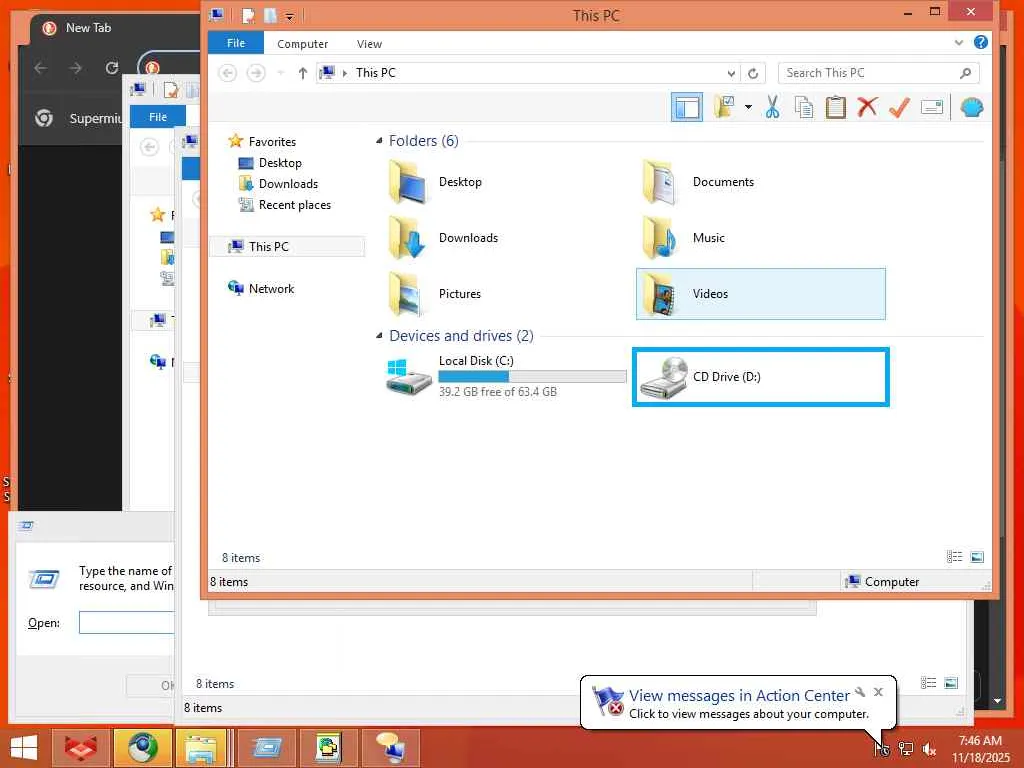Click View messages in Action Center link
The image size is (1024, 768).
pyautogui.click(x=739, y=696)
